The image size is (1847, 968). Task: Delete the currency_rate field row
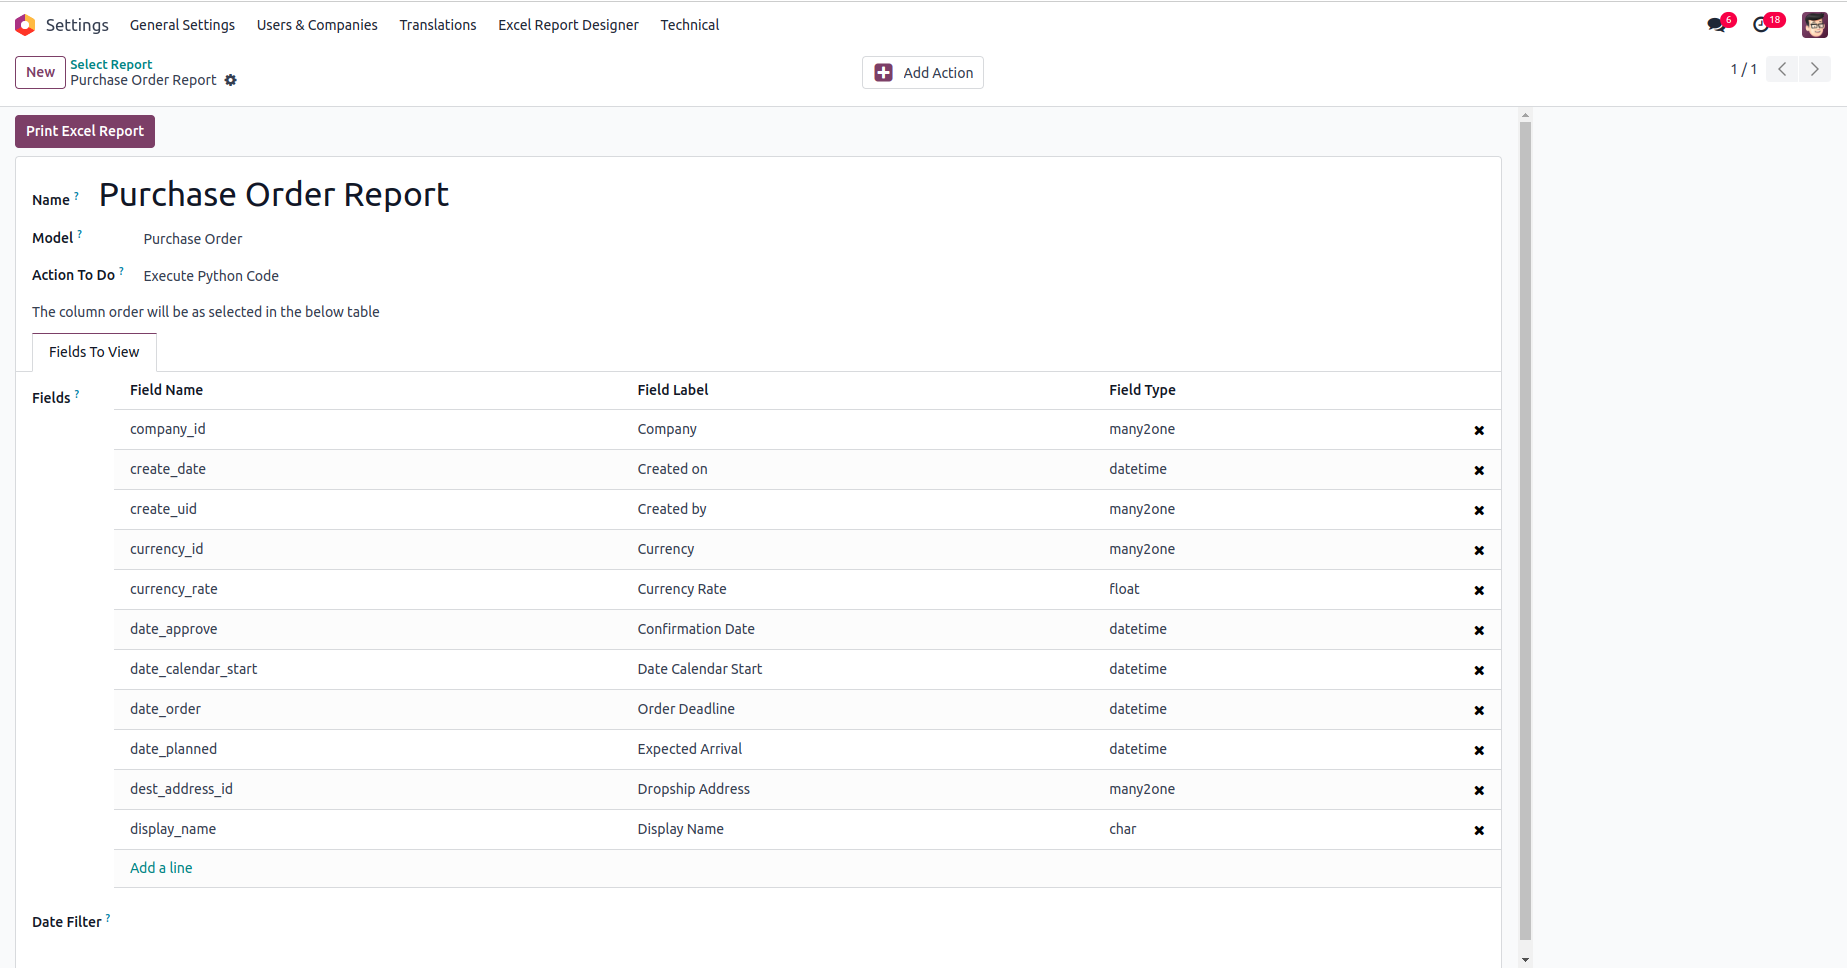click(x=1479, y=590)
